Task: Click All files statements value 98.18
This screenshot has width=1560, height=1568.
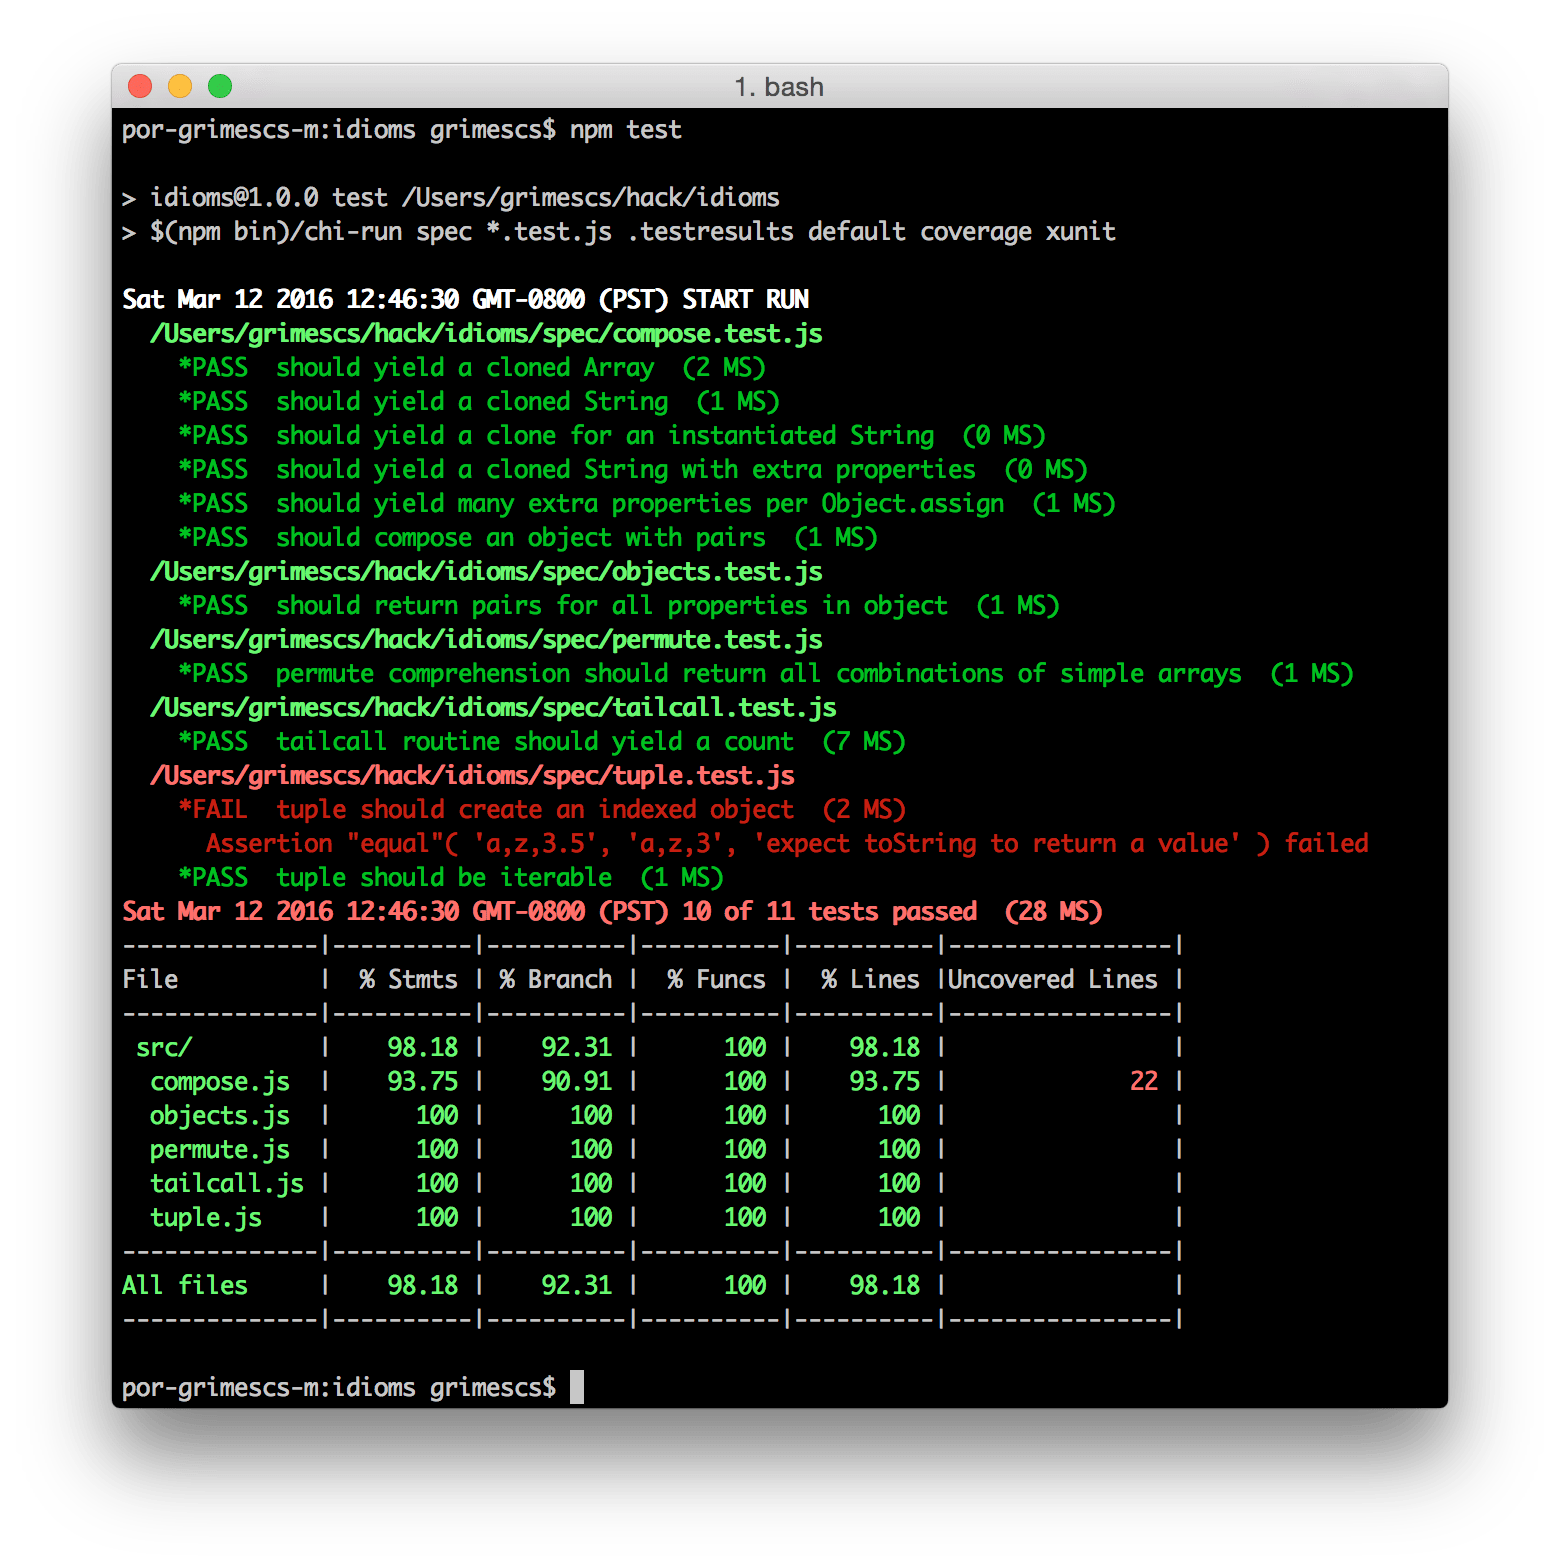Action: [423, 1286]
